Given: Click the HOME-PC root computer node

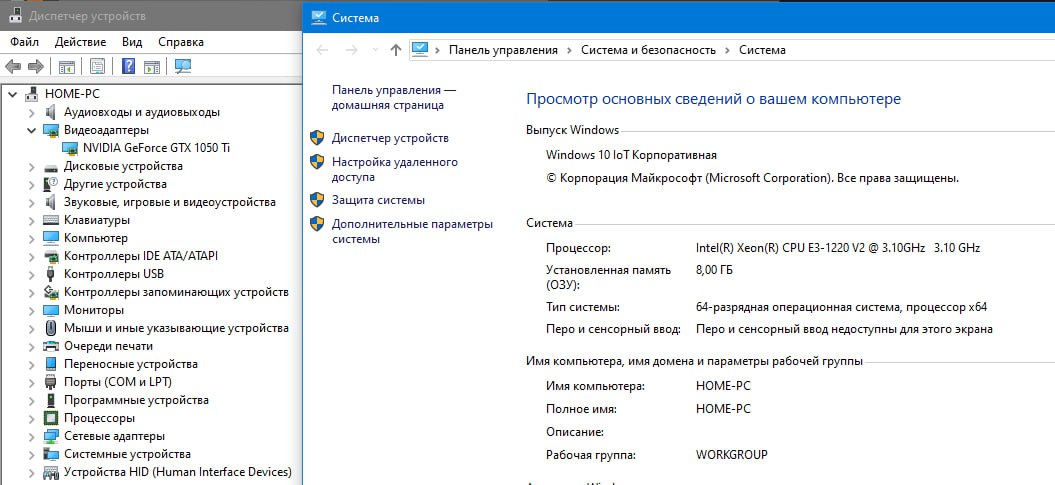Looking at the screenshot, I should [x=72, y=94].
